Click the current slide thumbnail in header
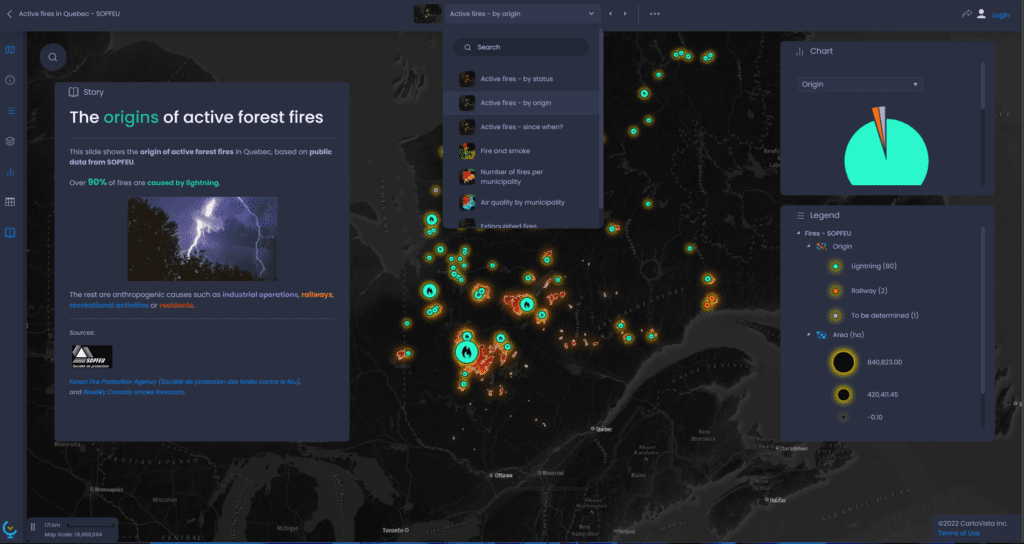This screenshot has width=1024, height=544. click(x=428, y=14)
